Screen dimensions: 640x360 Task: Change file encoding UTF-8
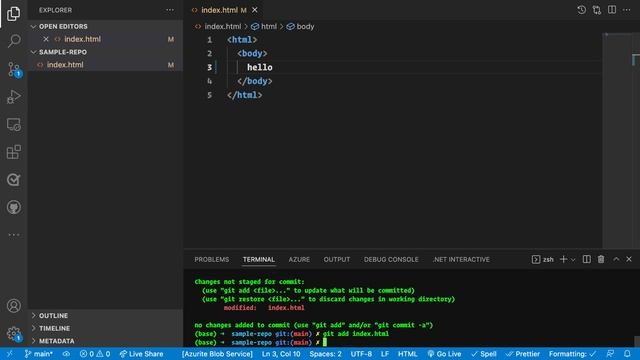361,354
